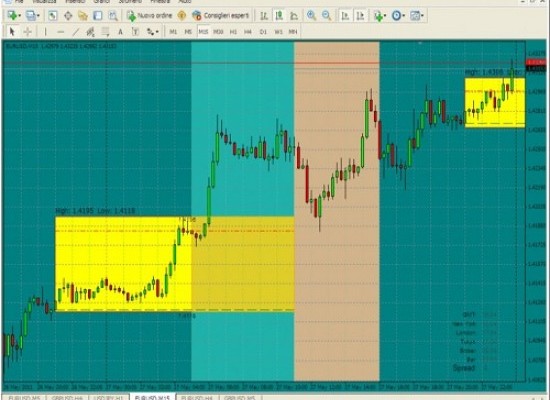Screen dimensions: 550x400
Task: Open the Indicators list icon
Action: [378, 16]
